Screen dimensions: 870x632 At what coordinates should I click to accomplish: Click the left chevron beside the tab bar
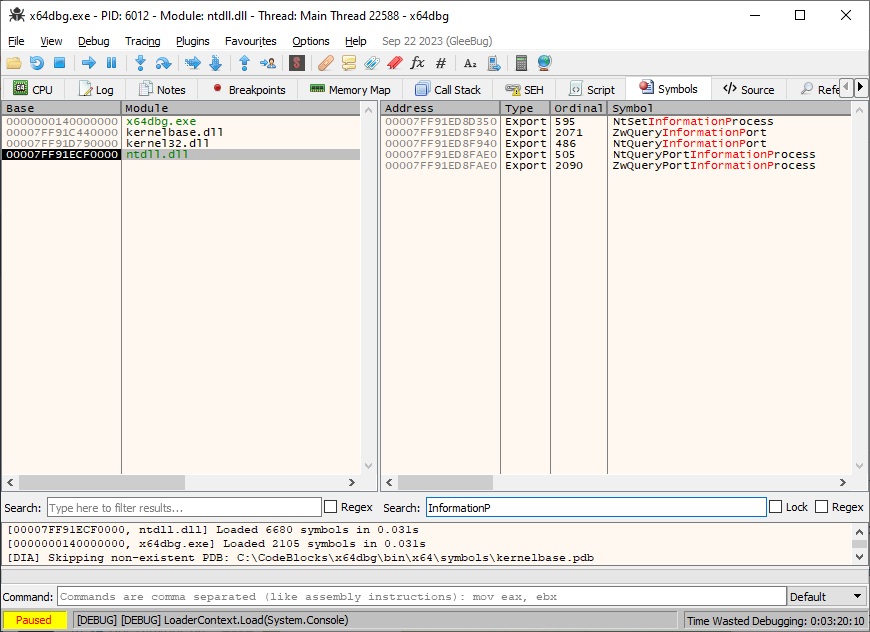(845, 88)
